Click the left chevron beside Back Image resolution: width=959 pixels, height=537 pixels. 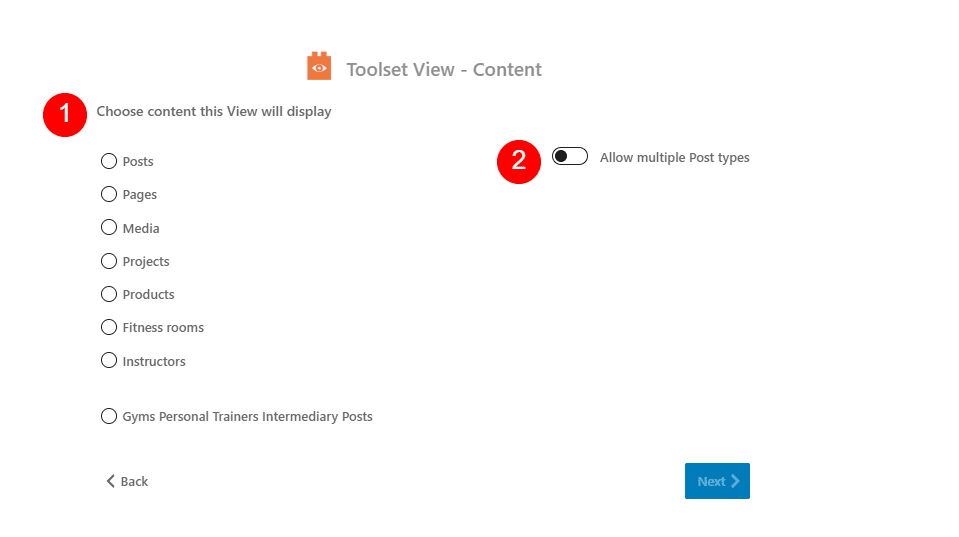(111, 481)
